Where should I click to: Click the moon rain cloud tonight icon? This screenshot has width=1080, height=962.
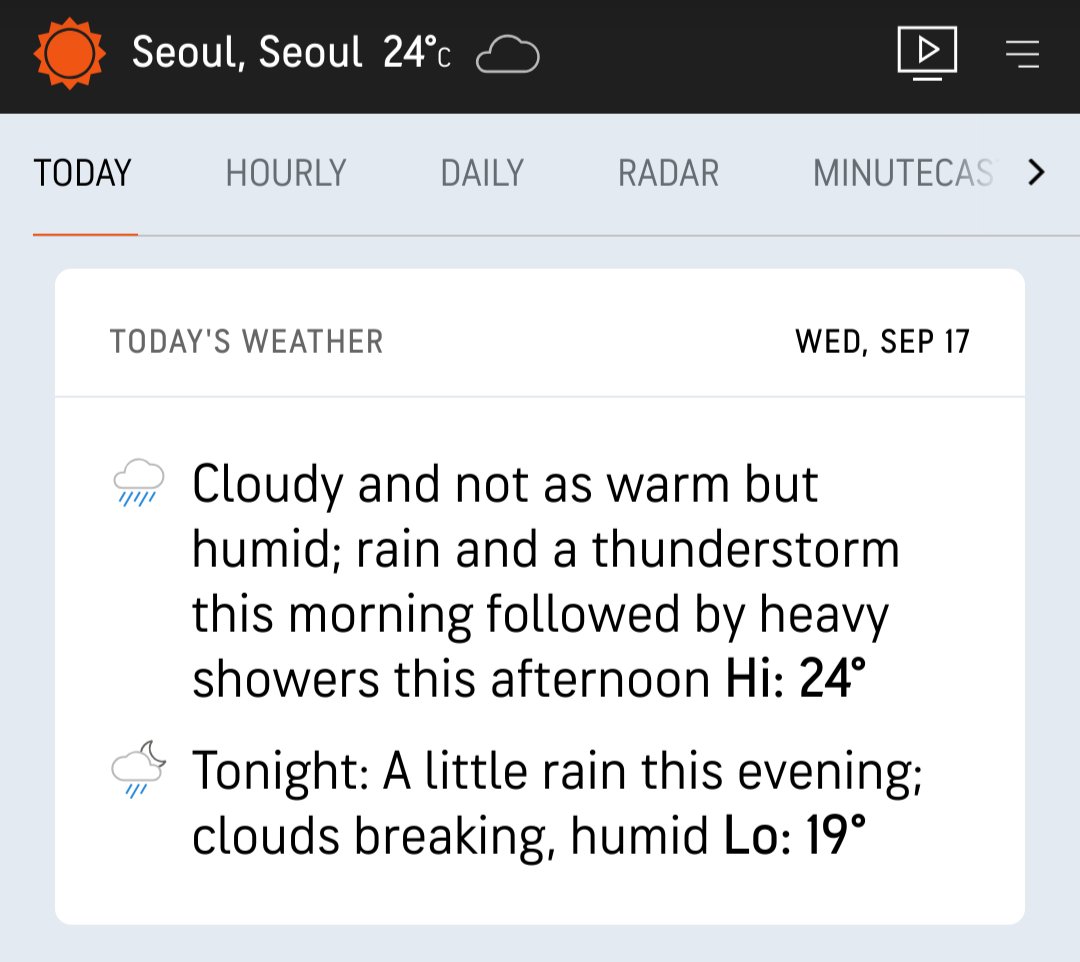138,769
